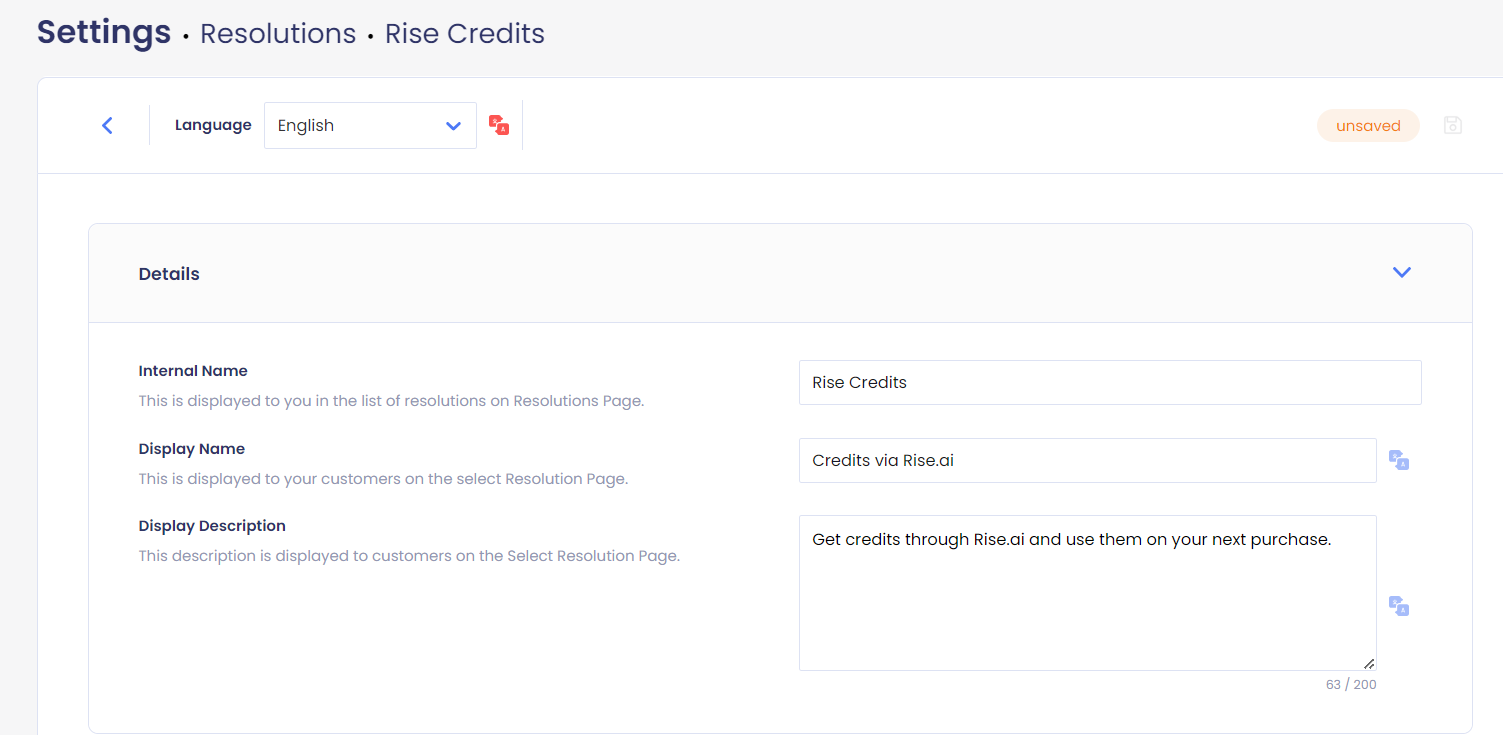The image size is (1503, 735).
Task: Click translate icon next to Display Description
Action: pyautogui.click(x=1399, y=606)
